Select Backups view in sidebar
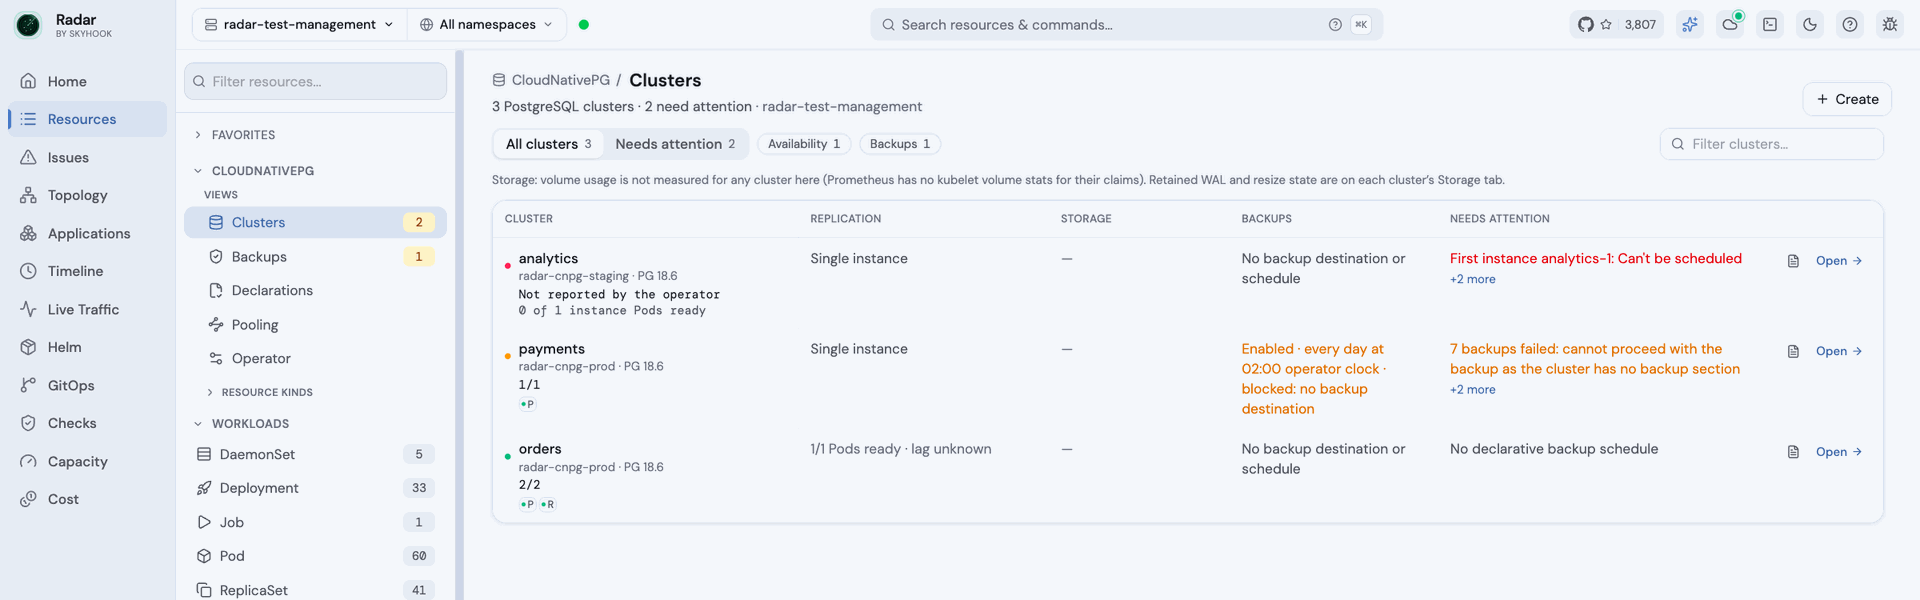The image size is (1920, 600). click(315, 257)
